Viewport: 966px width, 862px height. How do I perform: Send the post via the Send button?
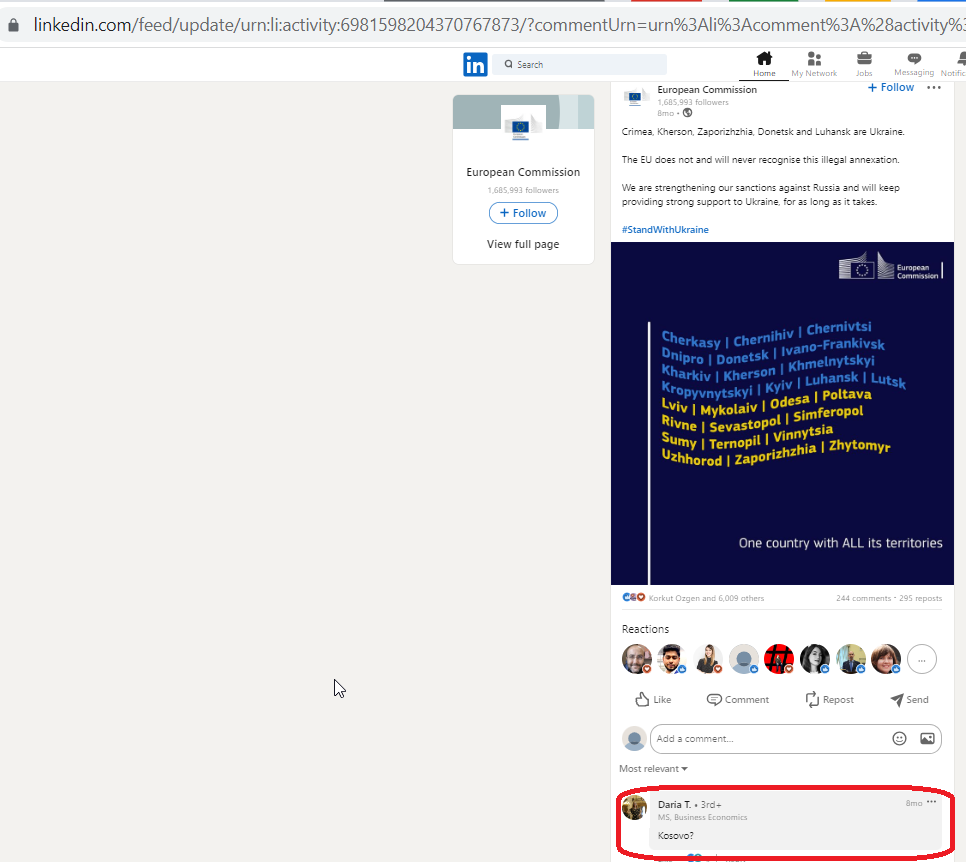click(909, 699)
